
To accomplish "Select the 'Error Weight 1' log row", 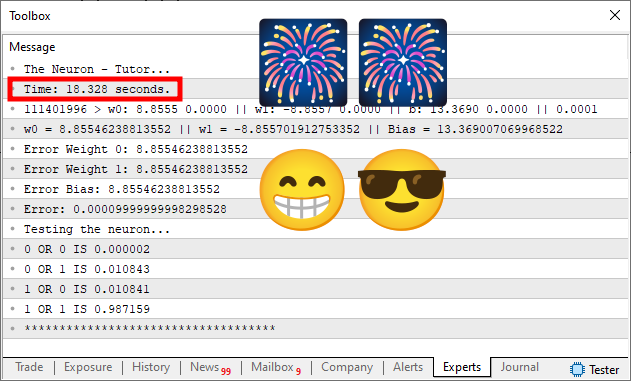I will tap(316, 169).
